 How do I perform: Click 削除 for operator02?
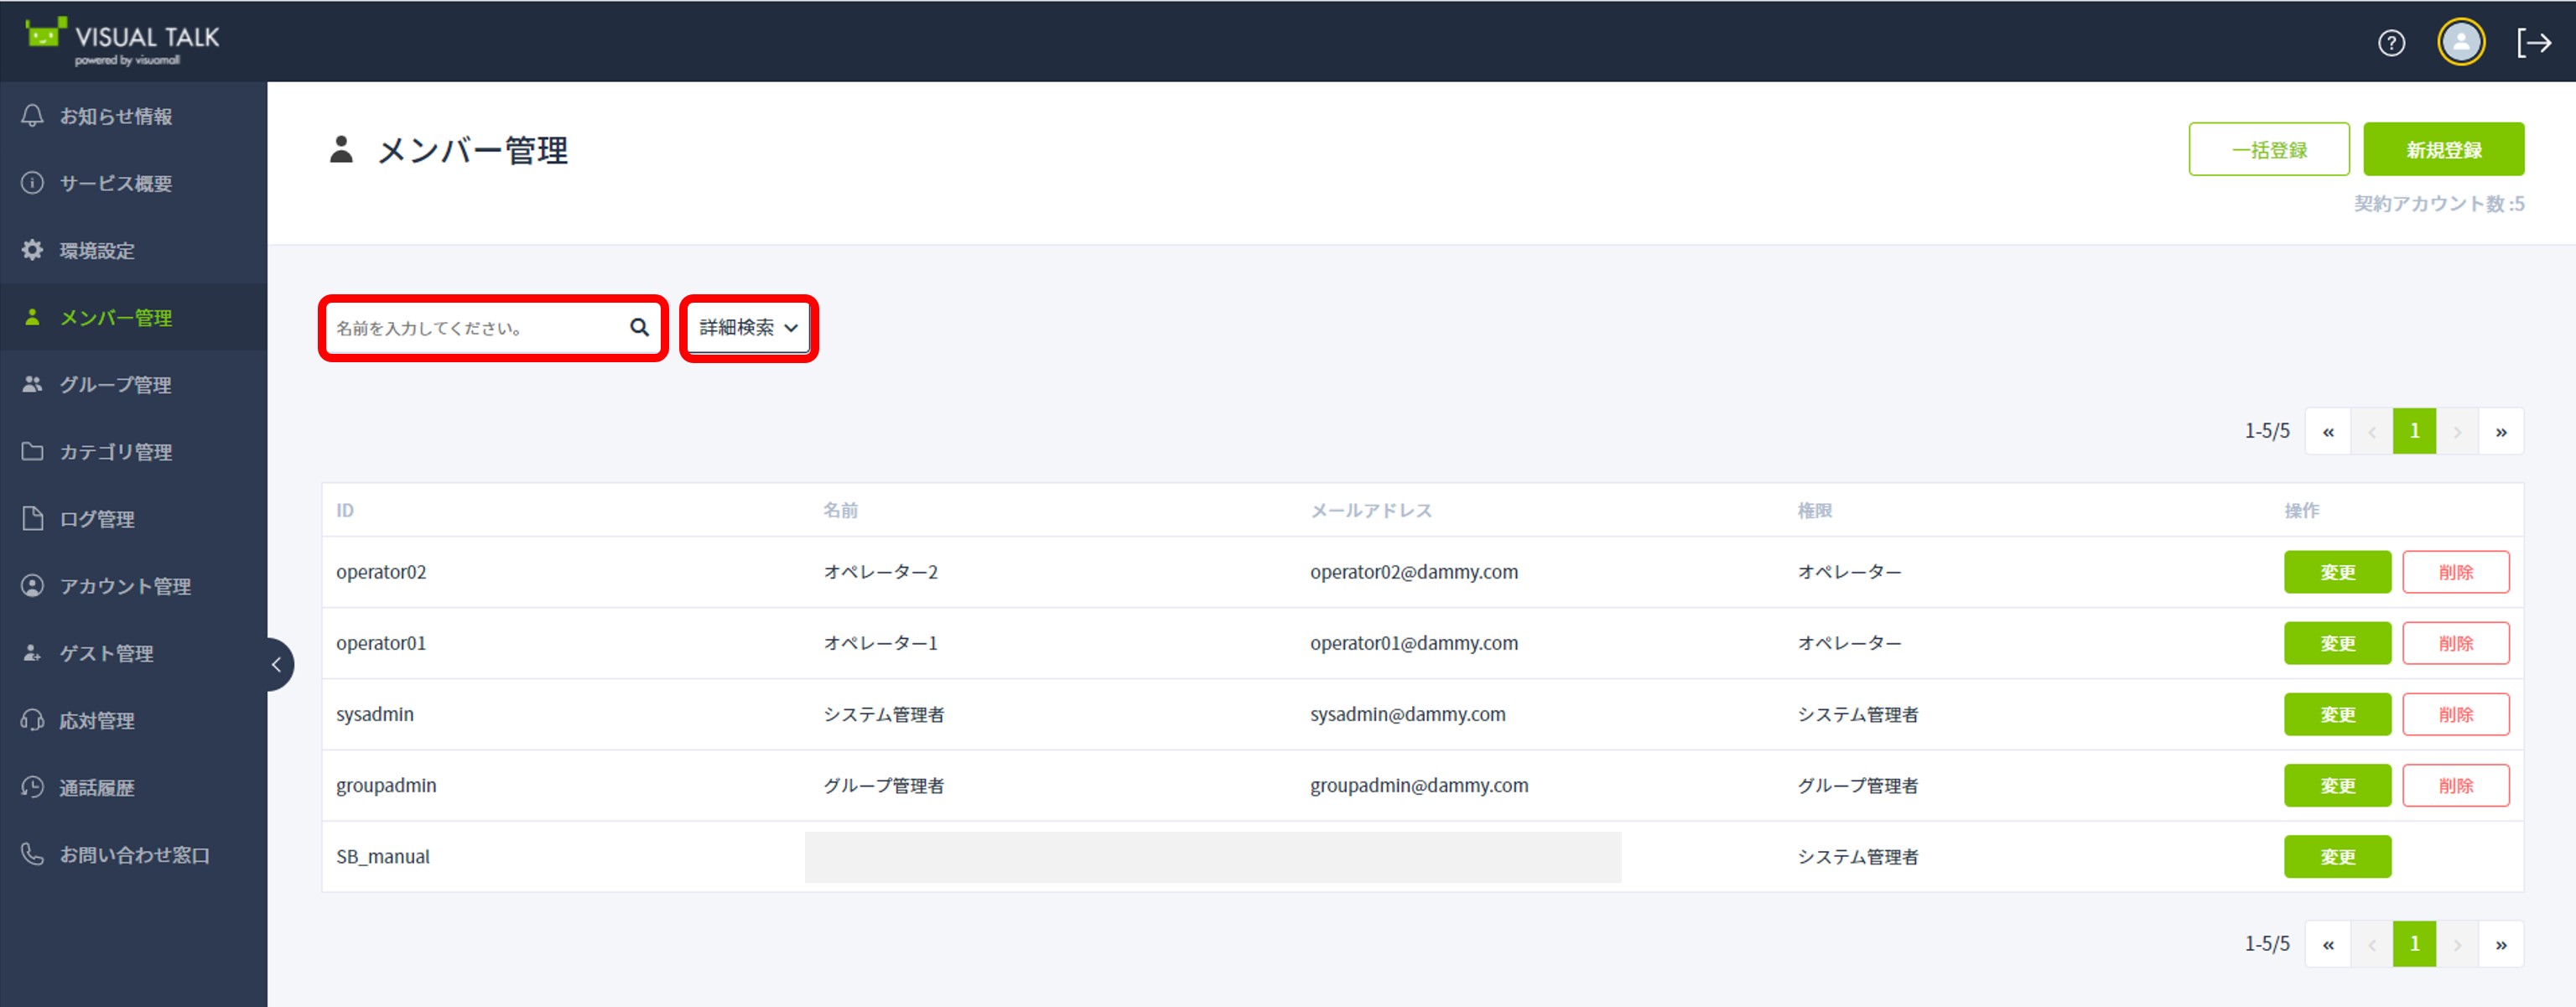coord(2456,572)
